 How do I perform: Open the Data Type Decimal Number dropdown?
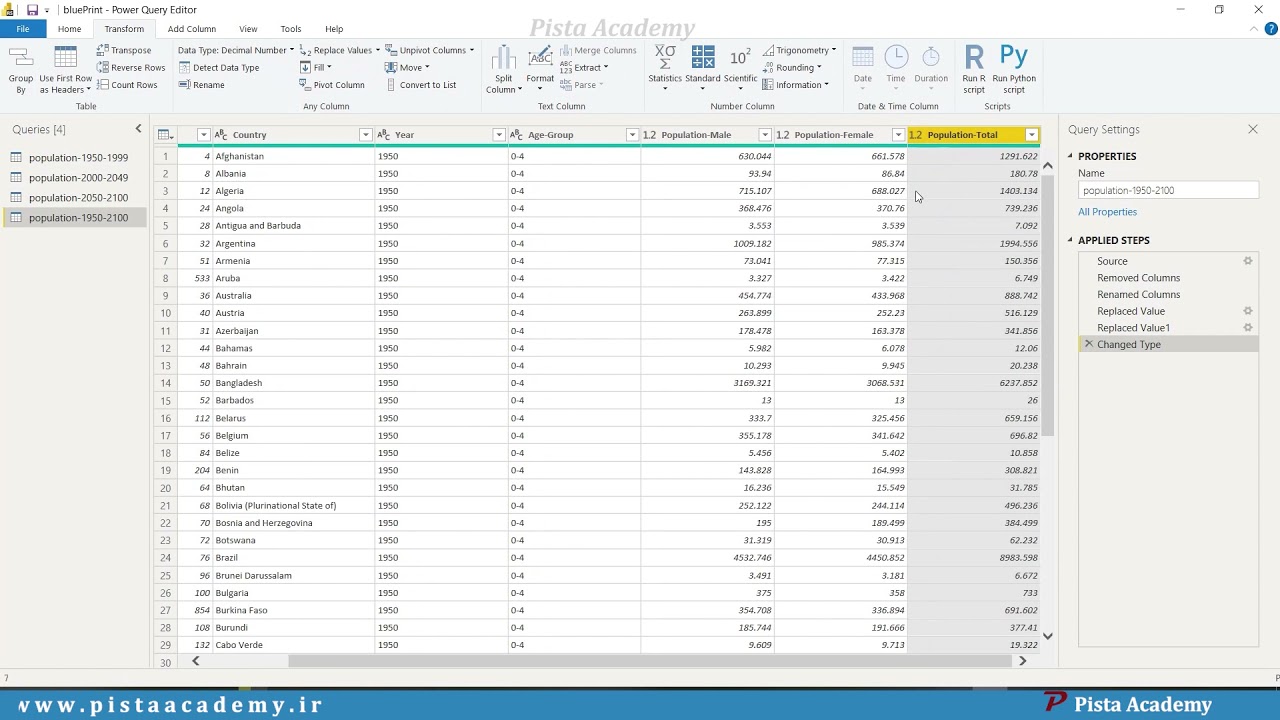pyautogui.click(x=236, y=50)
